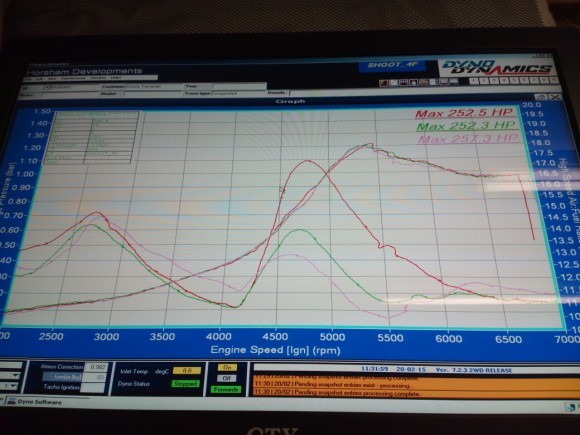Viewport: 580px width, 435px height.
Task: Click the Engine Speed [Ign] (rpm) axis label
Action: pyautogui.click(x=276, y=350)
